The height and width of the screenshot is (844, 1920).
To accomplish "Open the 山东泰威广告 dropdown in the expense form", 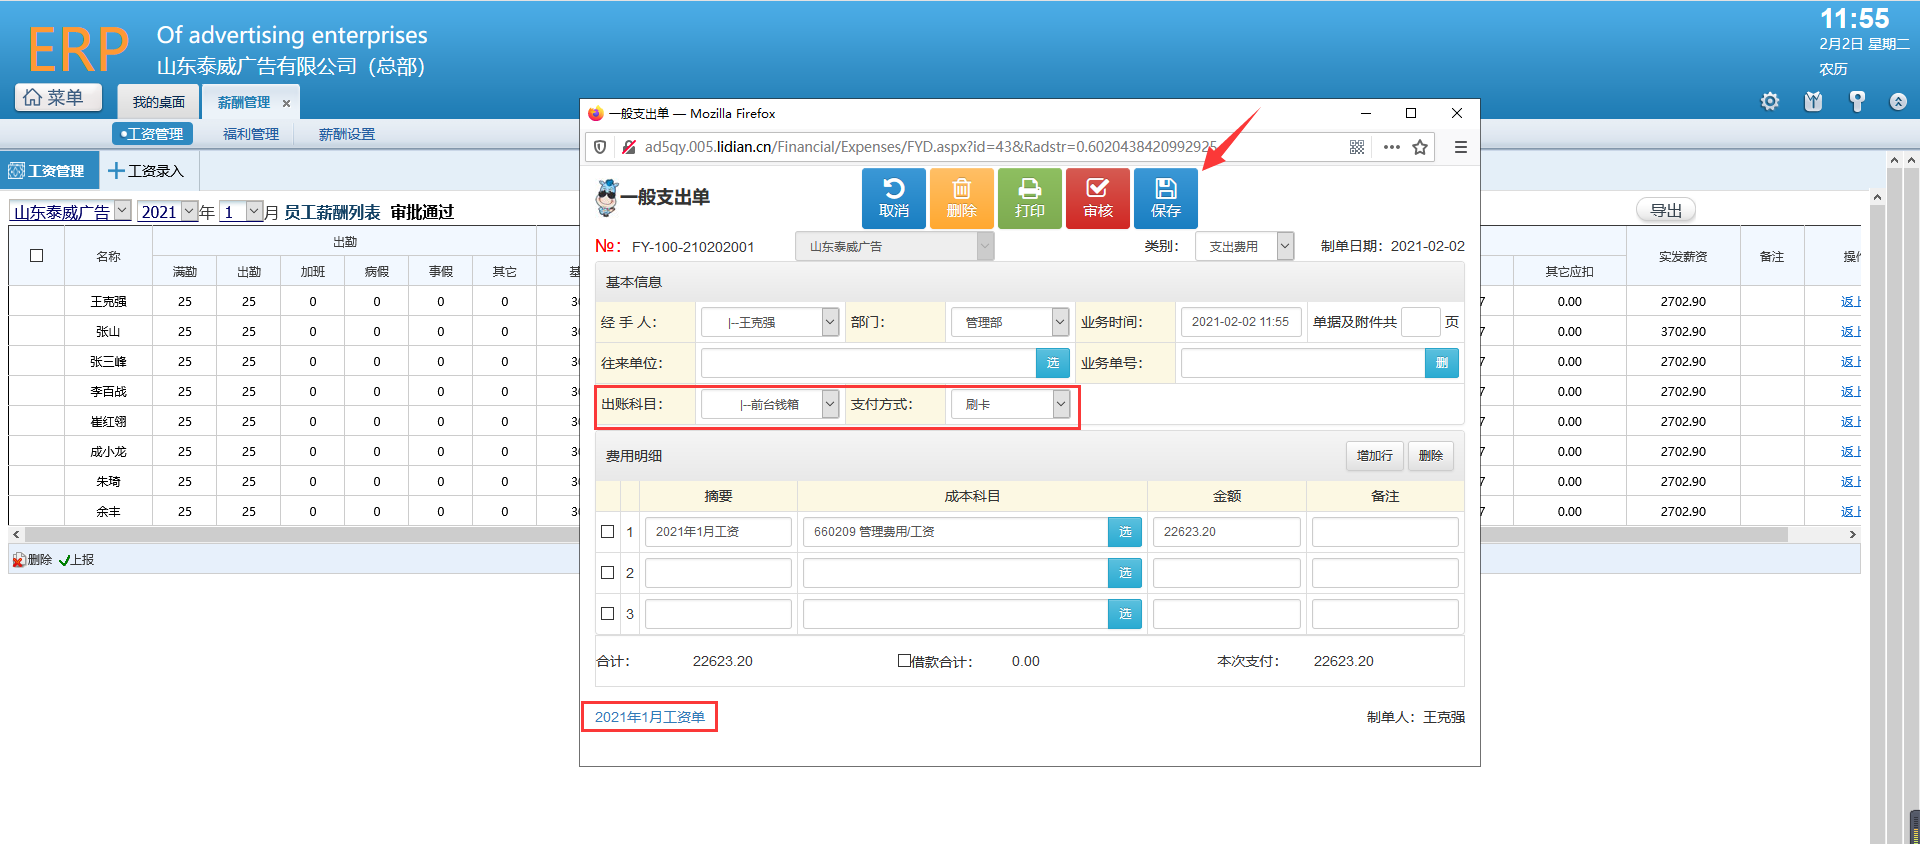I will tap(894, 246).
